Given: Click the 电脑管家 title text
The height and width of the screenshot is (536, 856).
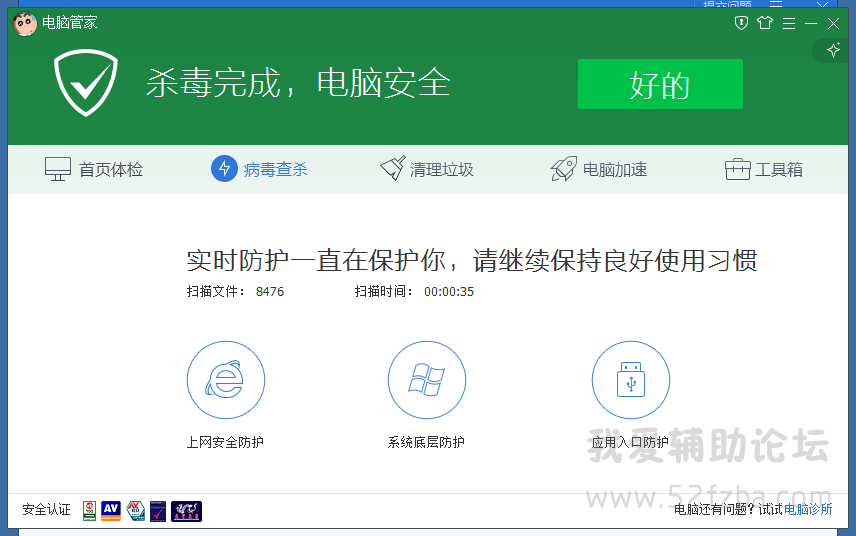Looking at the screenshot, I should pyautogui.click(x=70, y=22).
